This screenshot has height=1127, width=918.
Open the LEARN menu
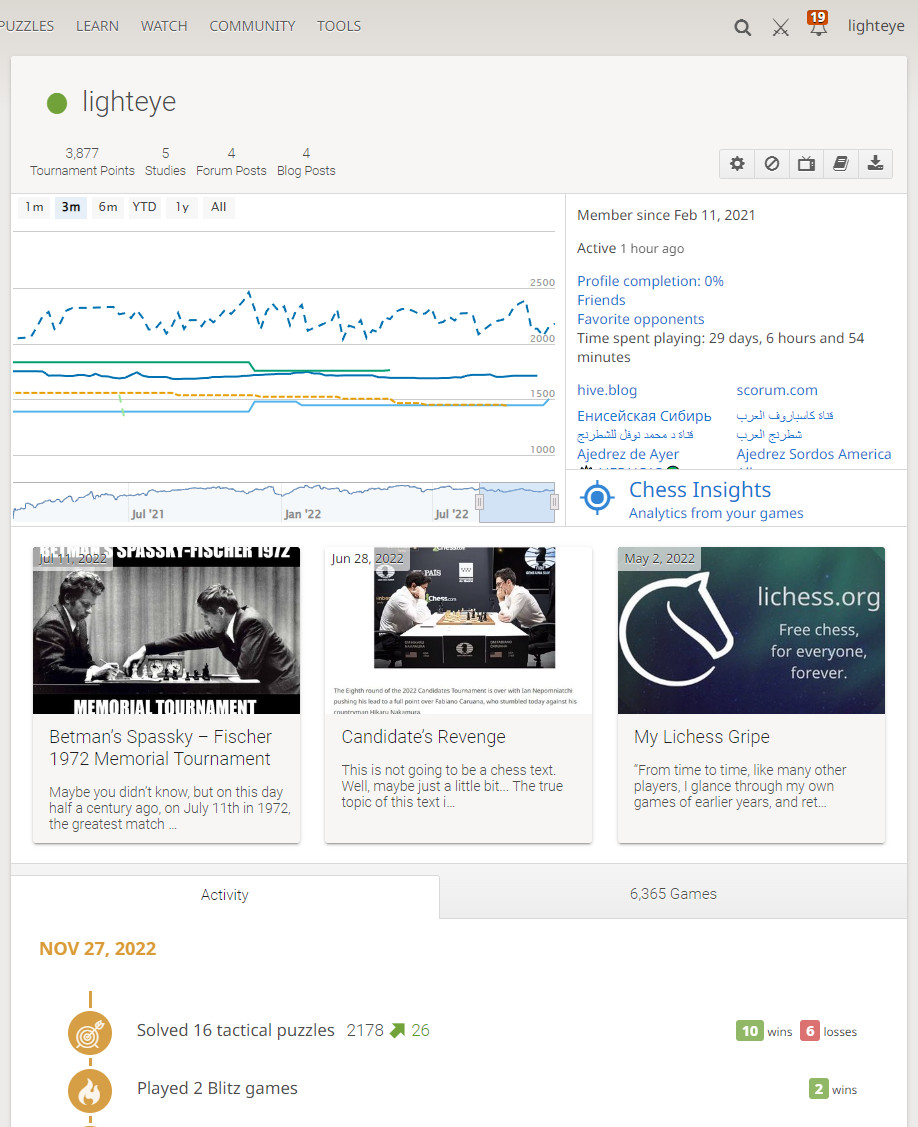pos(97,26)
